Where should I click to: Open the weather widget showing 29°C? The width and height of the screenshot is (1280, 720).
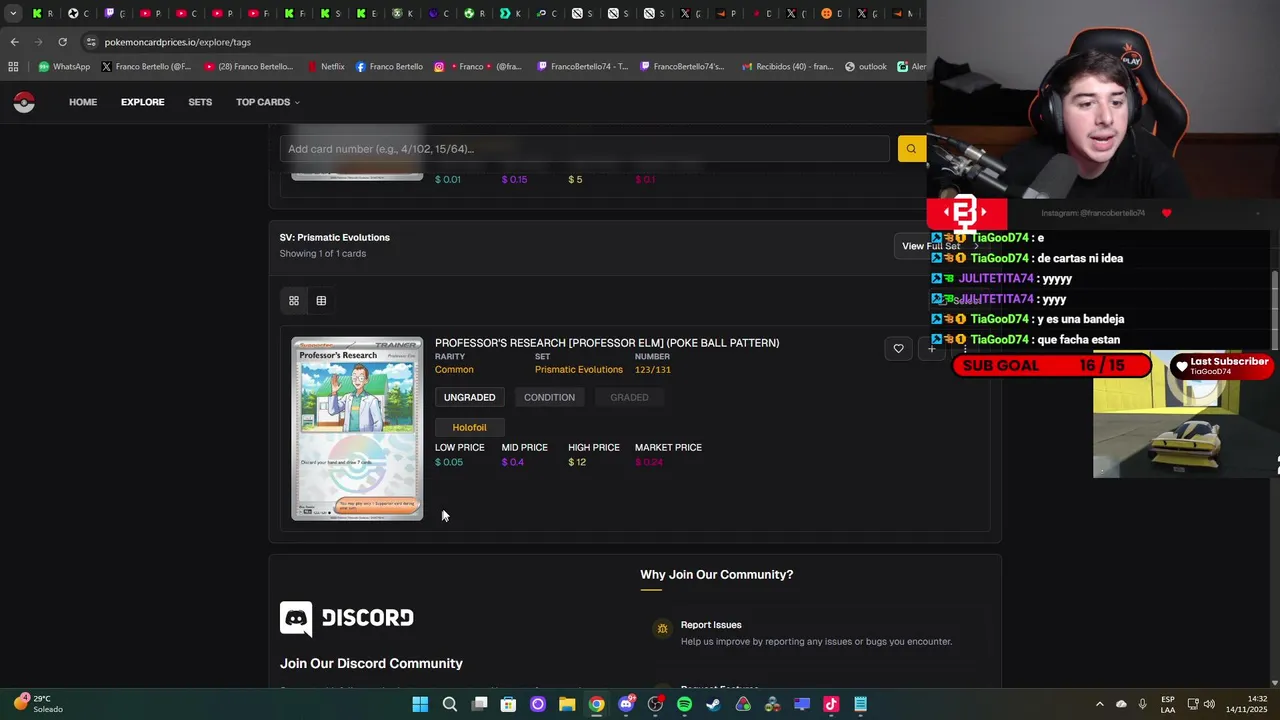pyautogui.click(x=38, y=704)
